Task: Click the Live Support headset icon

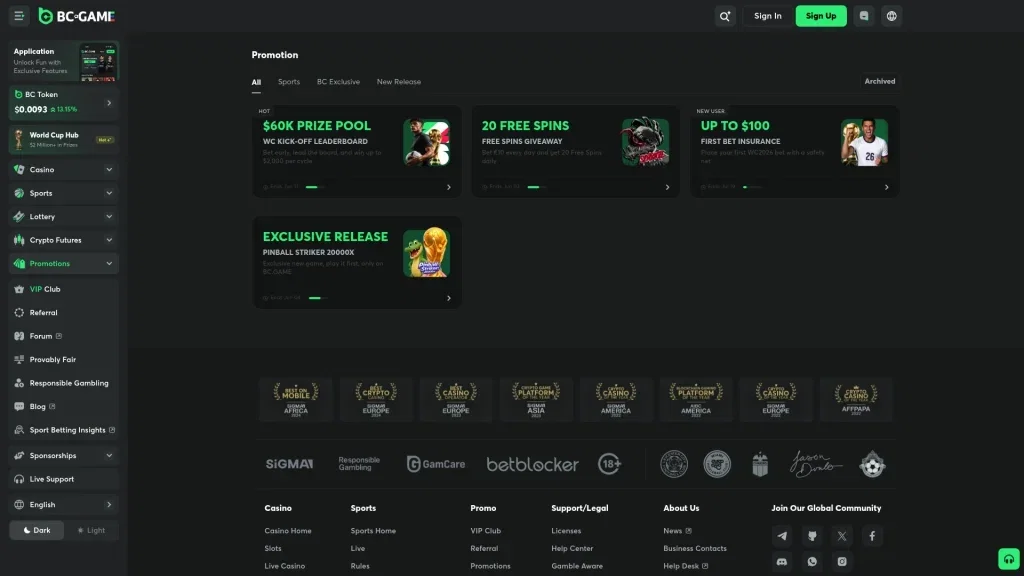Action: [x=19, y=479]
